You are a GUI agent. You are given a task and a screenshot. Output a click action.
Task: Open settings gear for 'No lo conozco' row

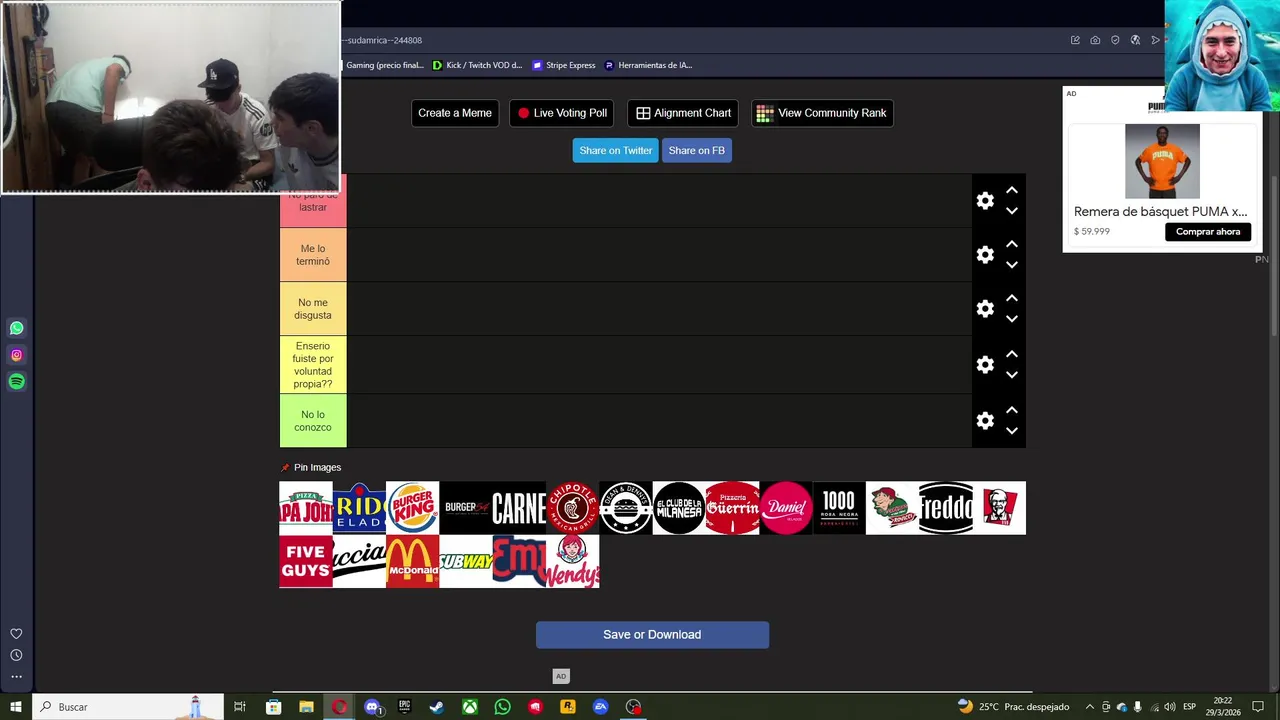point(985,421)
